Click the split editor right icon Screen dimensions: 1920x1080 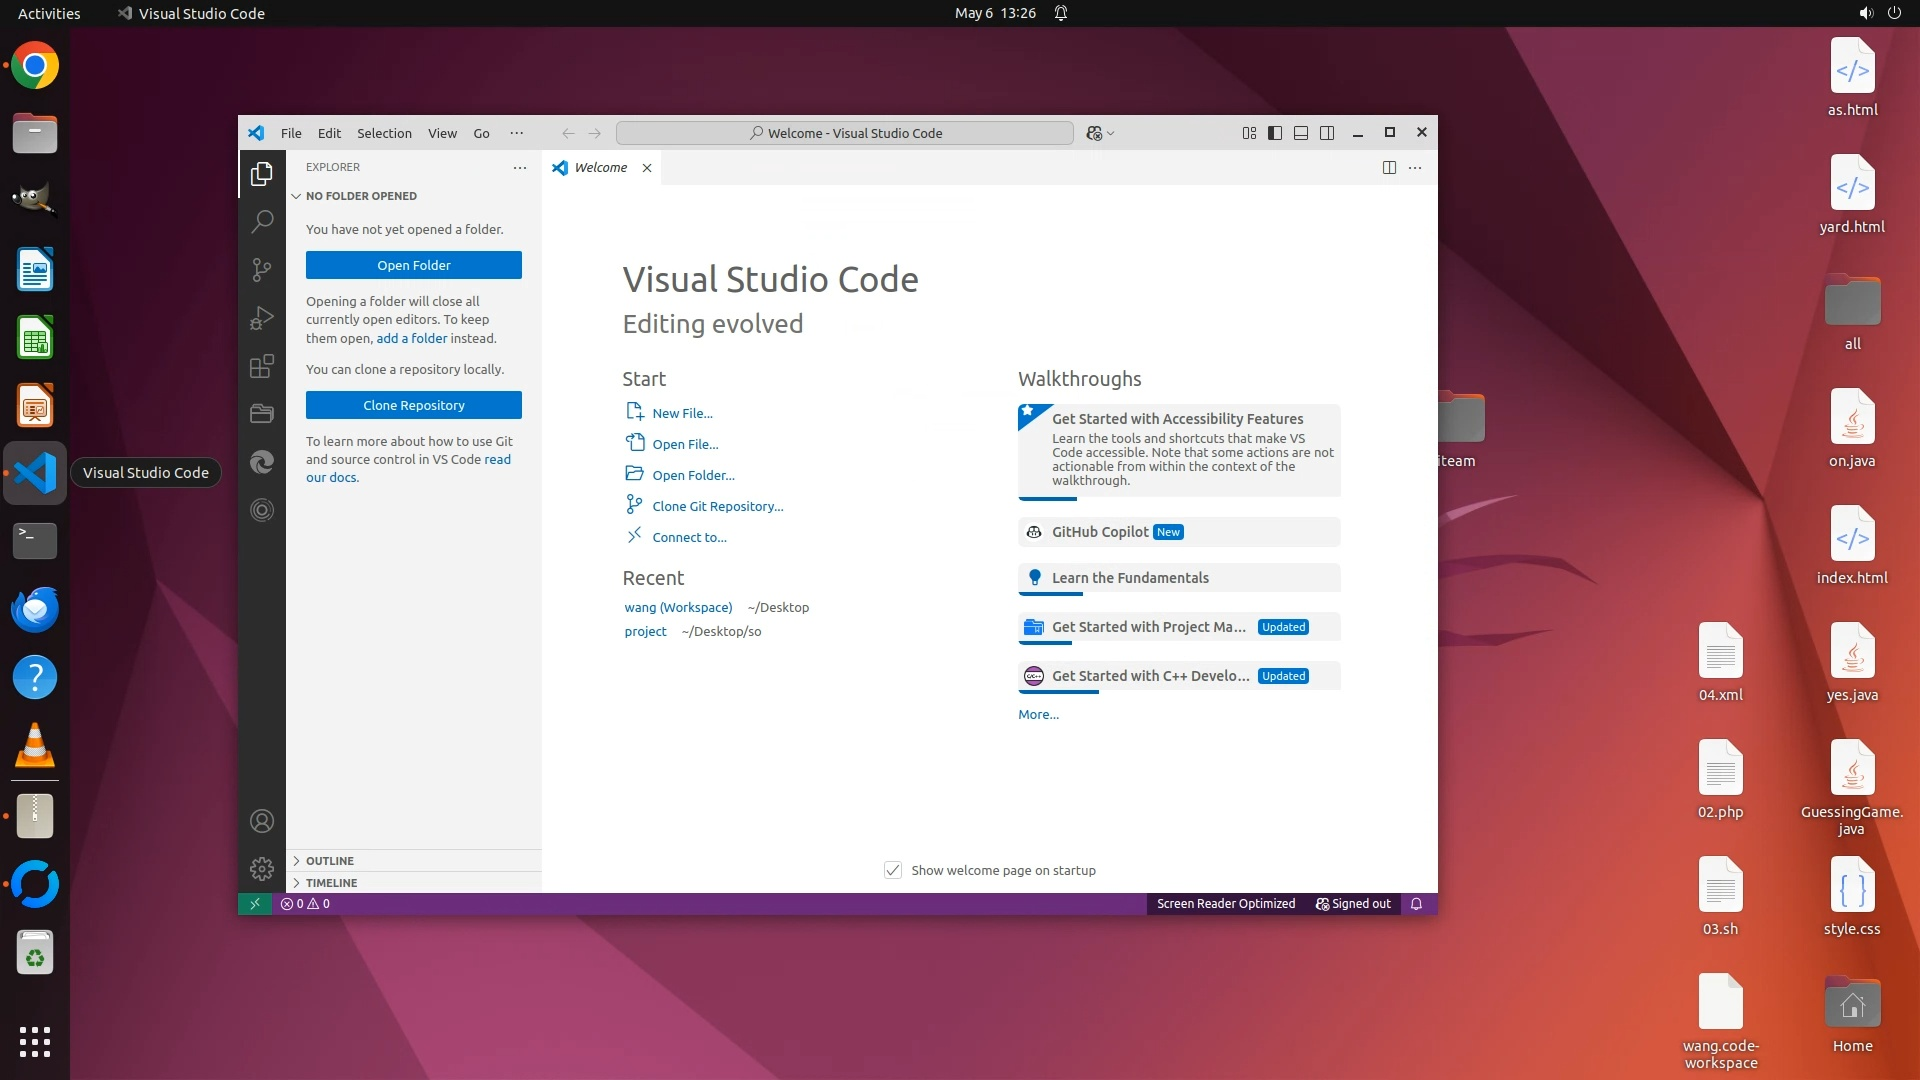click(1389, 168)
